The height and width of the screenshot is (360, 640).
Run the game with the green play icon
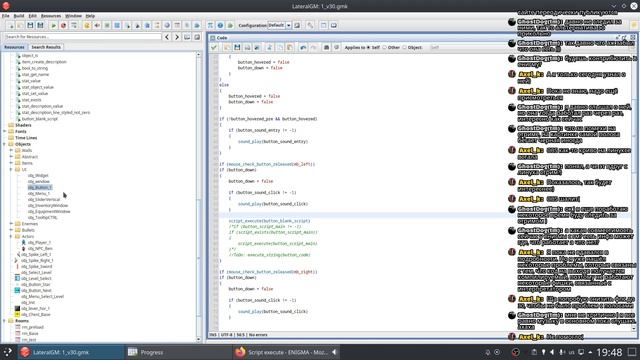(53, 25)
